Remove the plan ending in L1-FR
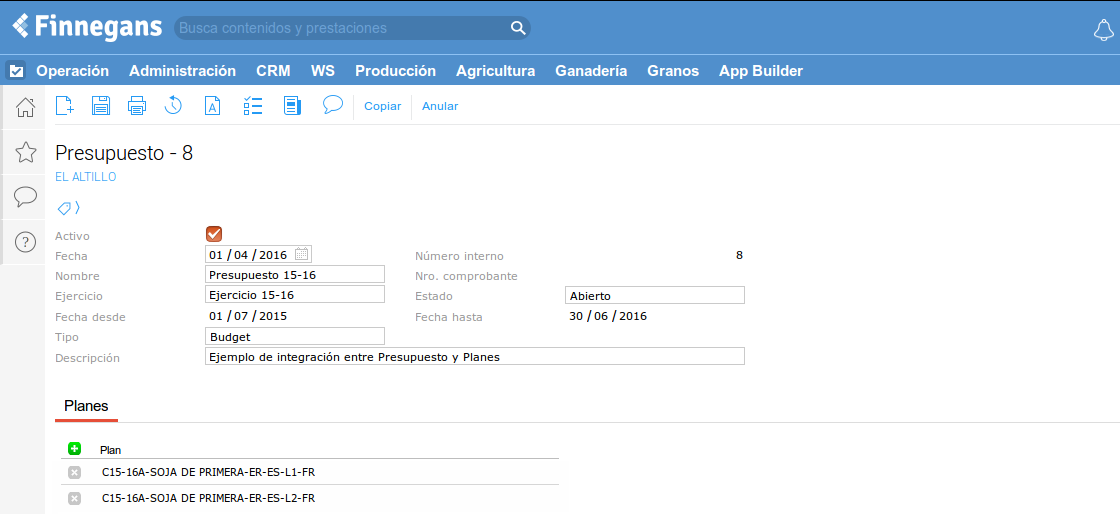 (74, 473)
